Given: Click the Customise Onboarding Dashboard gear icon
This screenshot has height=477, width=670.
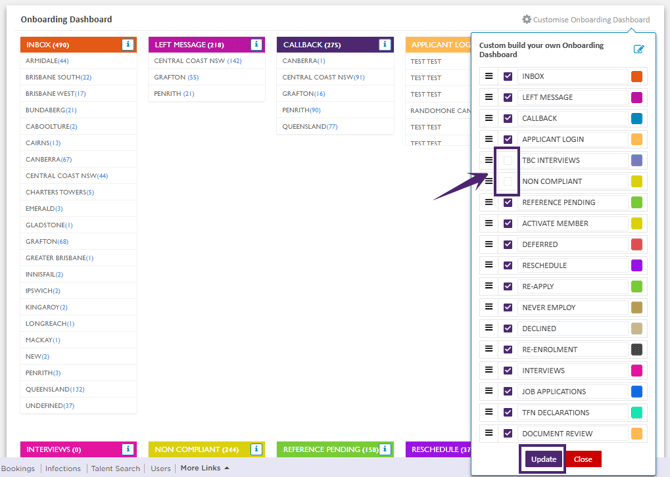Looking at the screenshot, I should pyautogui.click(x=526, y=19).
